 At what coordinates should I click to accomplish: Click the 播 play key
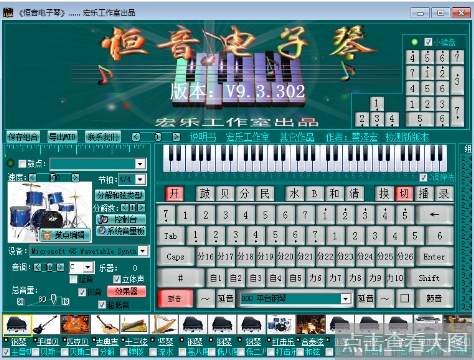click(424, 193)
